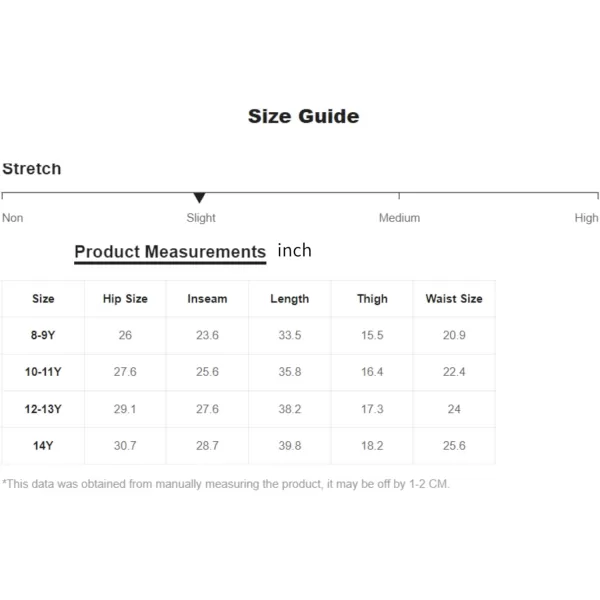The image size is (600, 600).
Task: Click the 'Thigh' column header
Action: (372, 299)
